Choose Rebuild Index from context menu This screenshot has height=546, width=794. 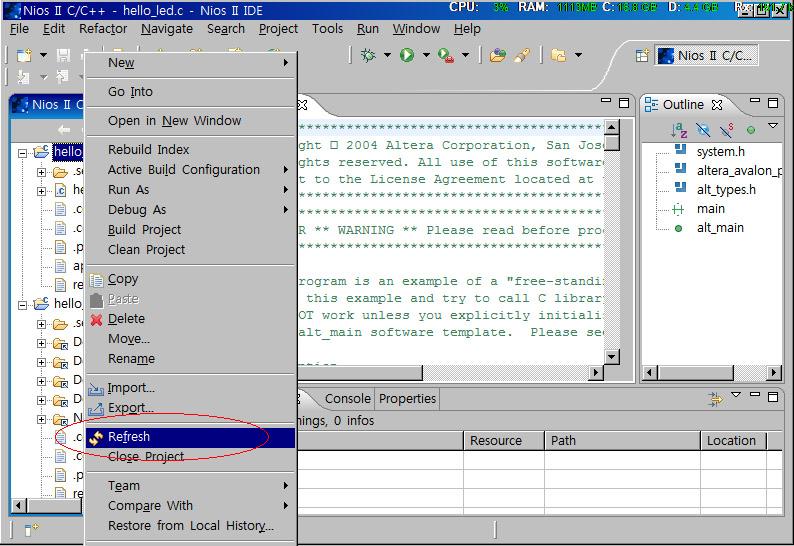[x=190, y=150]
